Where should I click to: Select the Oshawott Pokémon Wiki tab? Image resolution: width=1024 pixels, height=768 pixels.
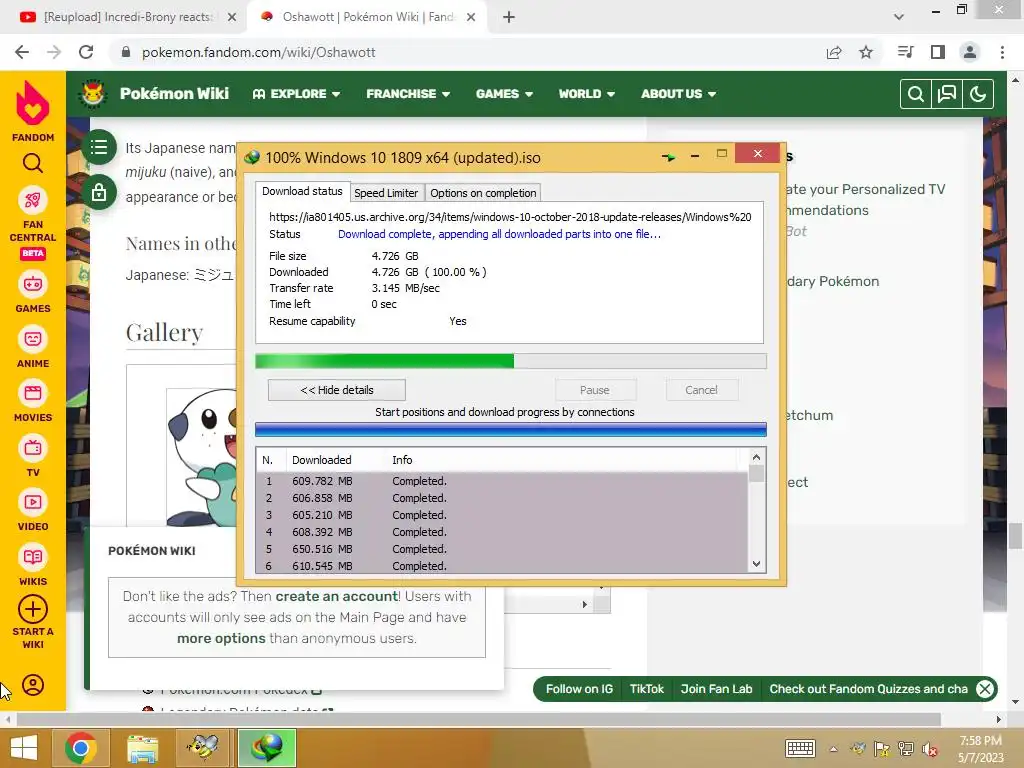point(366,17)
